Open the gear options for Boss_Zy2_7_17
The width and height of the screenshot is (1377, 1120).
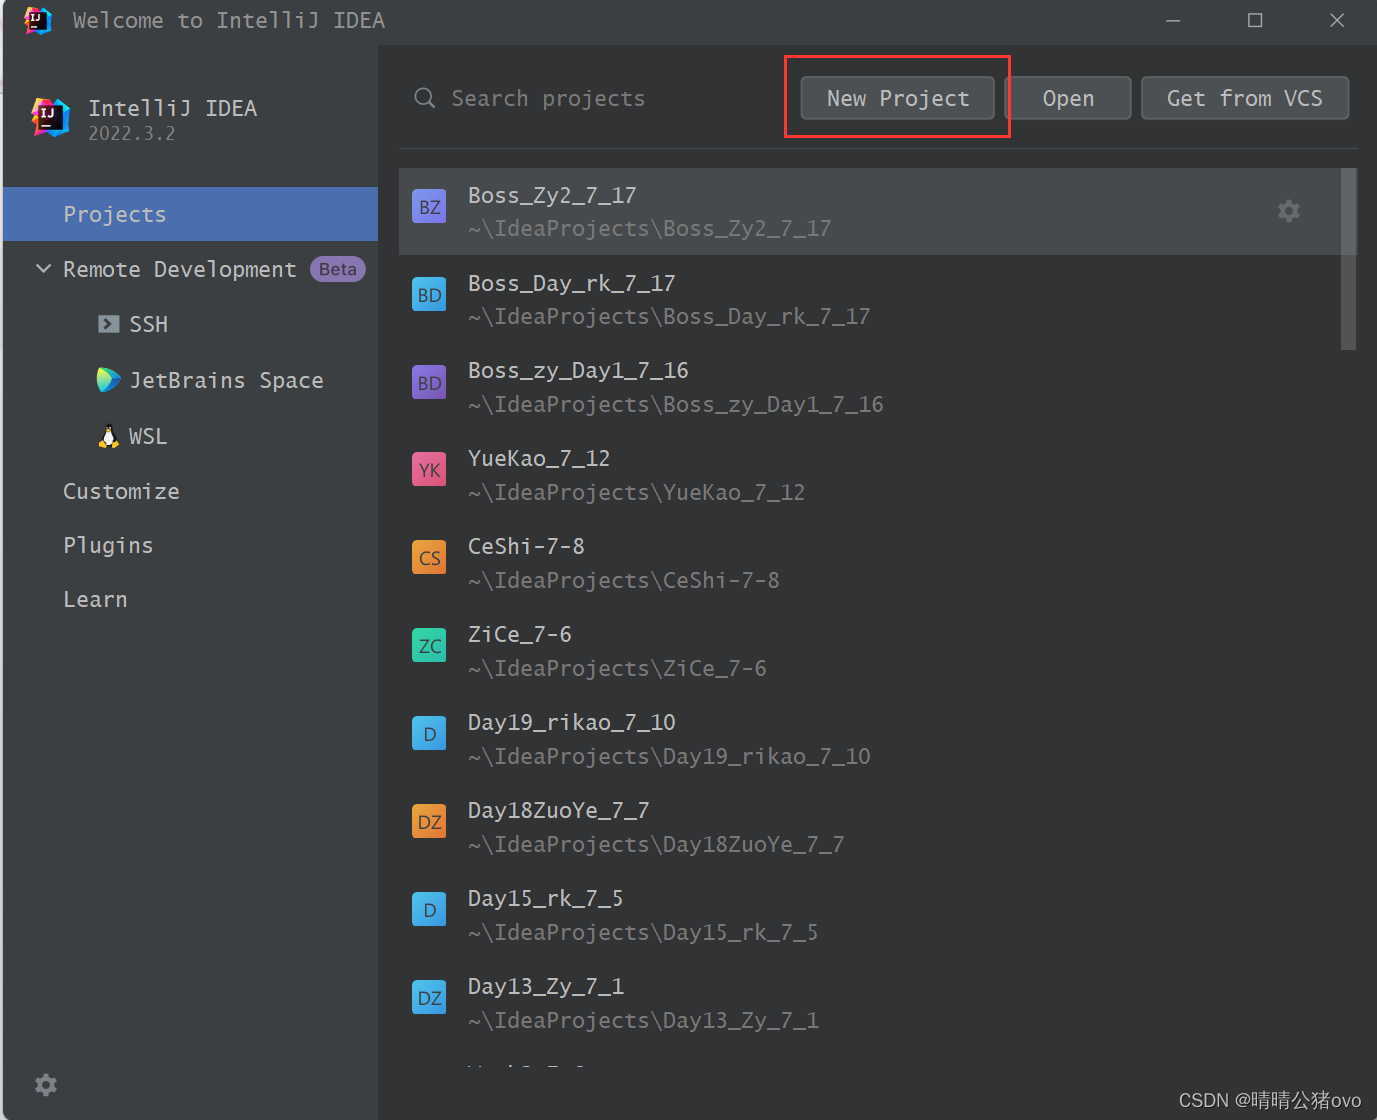point(1289,211)
